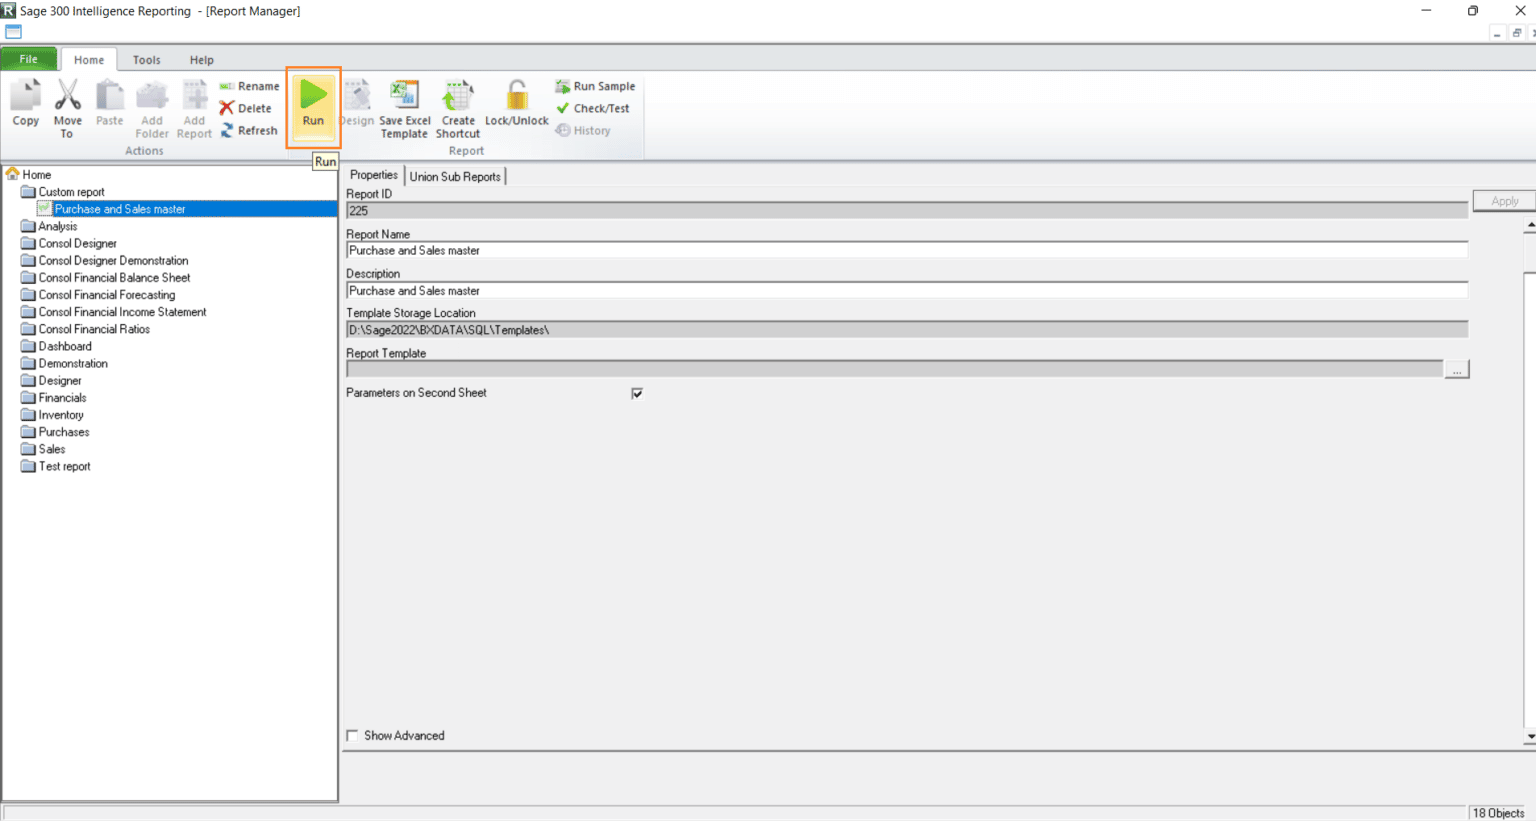Click the Apply button
This screenshot has width=1536, height=821.
pyautogui.click(x=1503, y=200)
